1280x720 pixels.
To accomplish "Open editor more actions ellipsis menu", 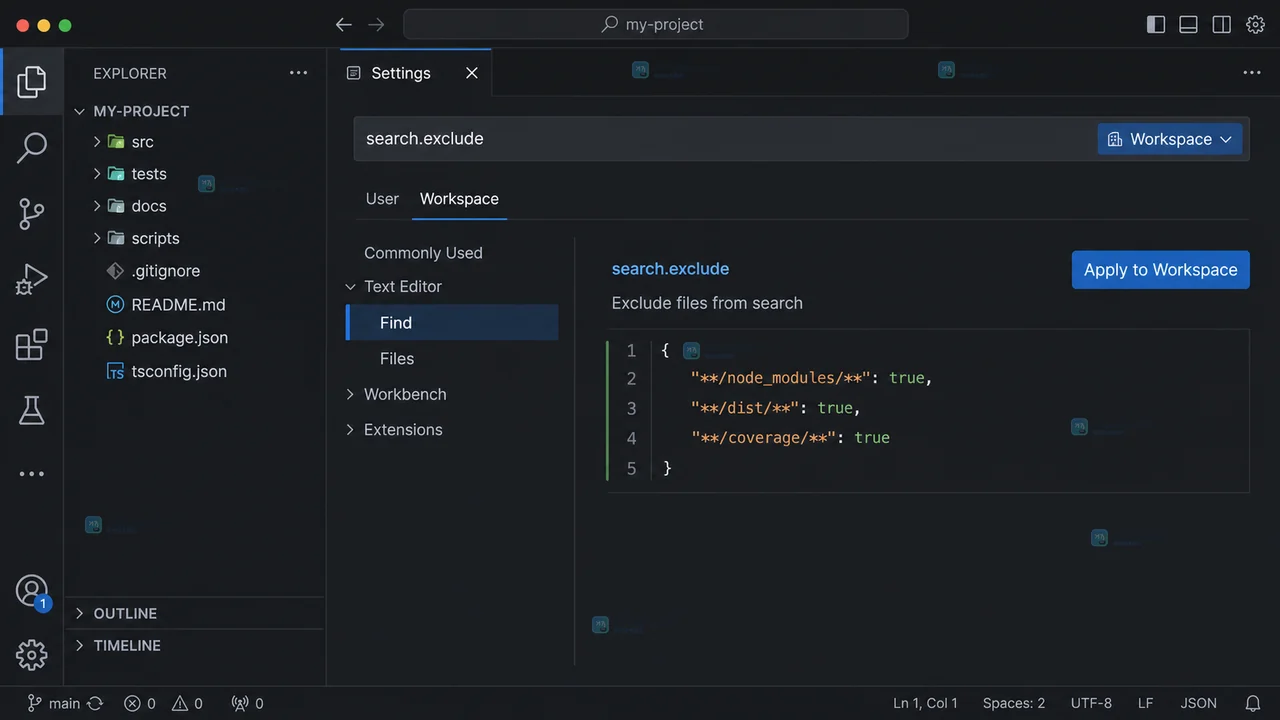I will click(x=1252, y=73).
